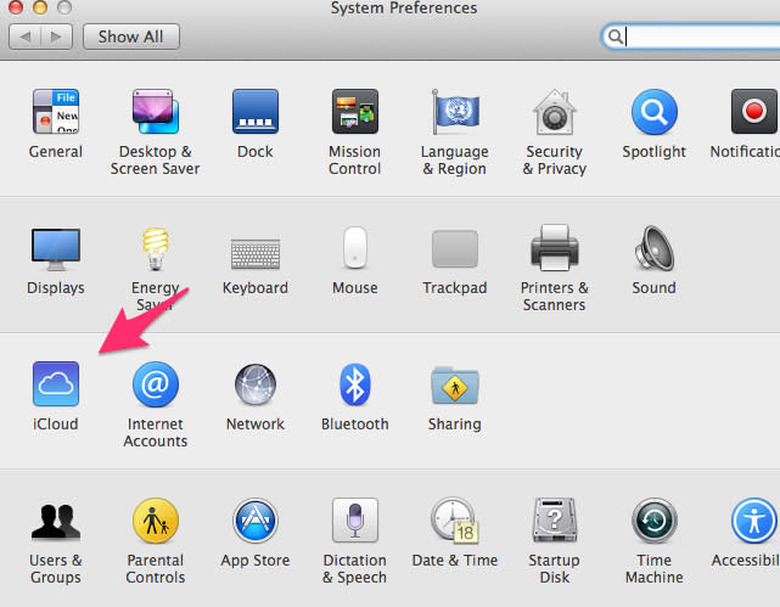Open Time Machine preferences icon
The width and height of the screenshot is (780, 607).
pos(654,521)
